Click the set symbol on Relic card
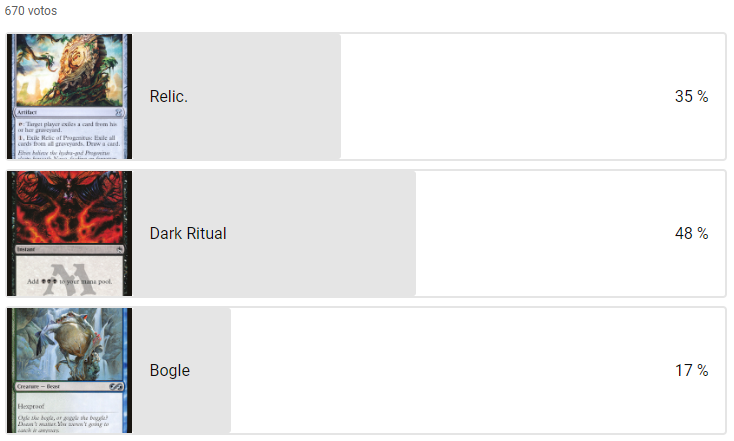 pyautogui.click(x=118, y=112)
